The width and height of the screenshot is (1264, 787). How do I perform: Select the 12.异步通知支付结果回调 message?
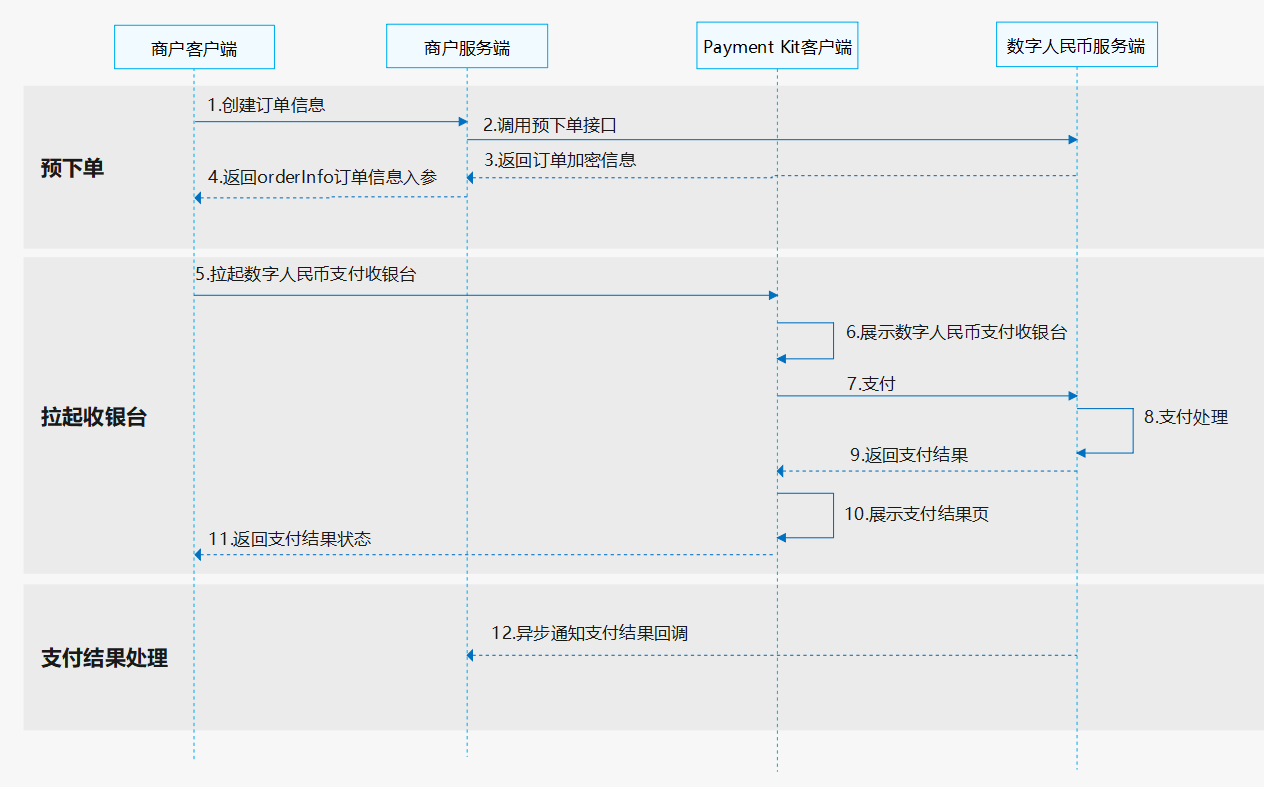(589, 634)
